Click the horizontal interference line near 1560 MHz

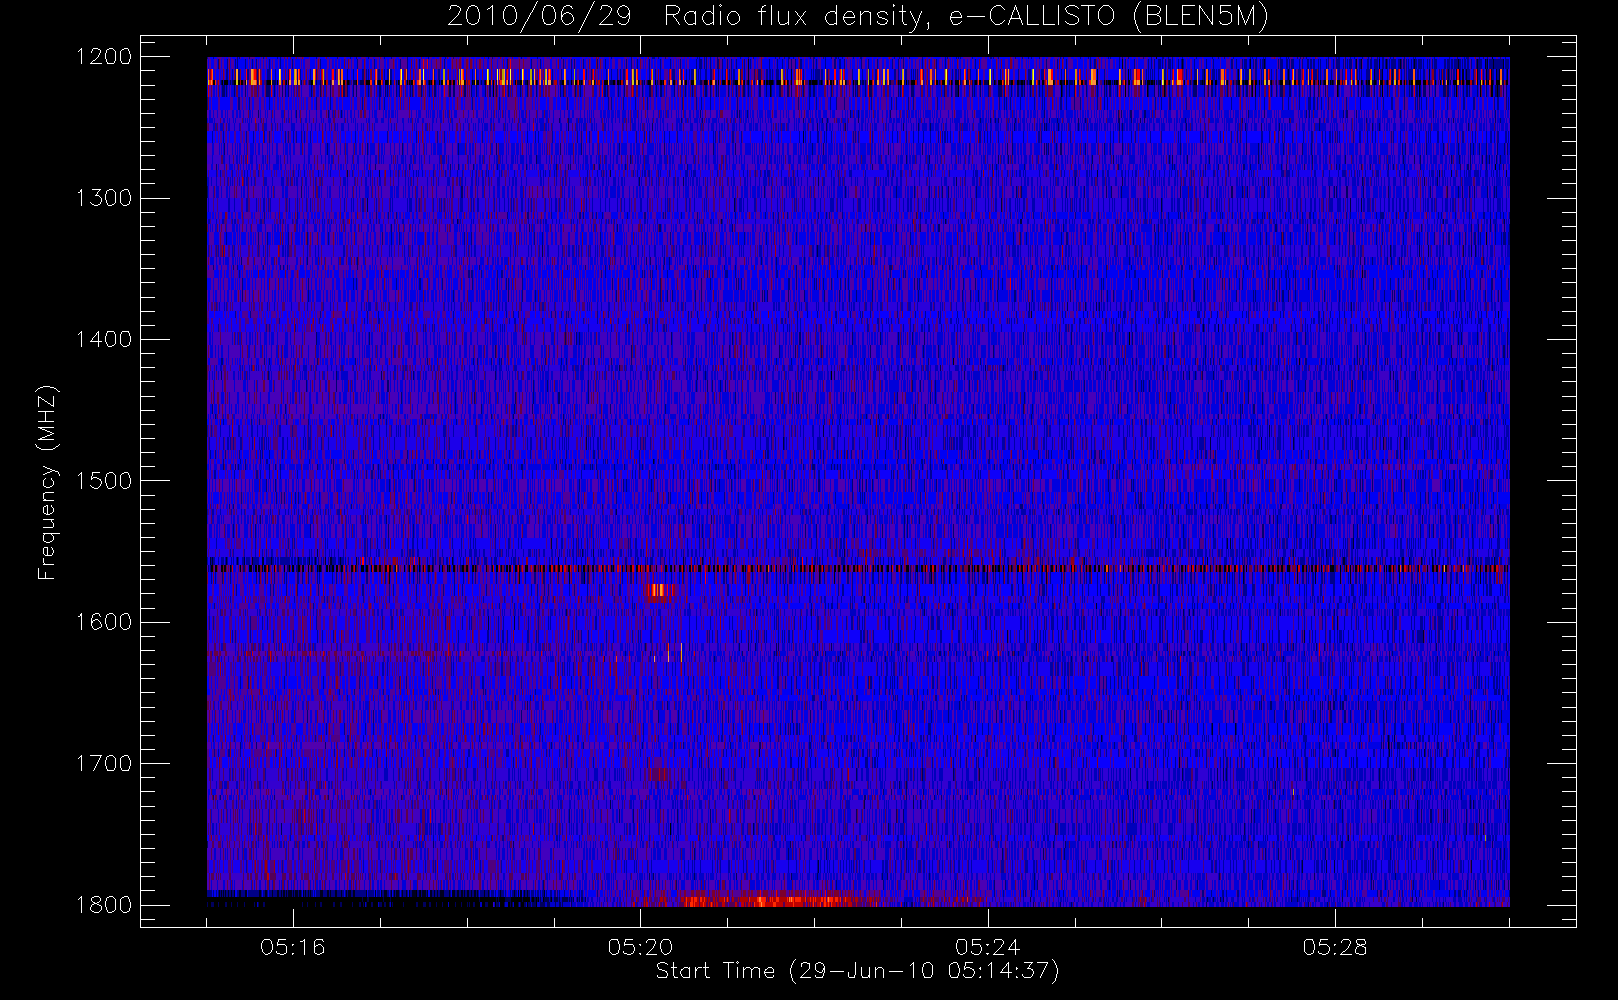858,568
